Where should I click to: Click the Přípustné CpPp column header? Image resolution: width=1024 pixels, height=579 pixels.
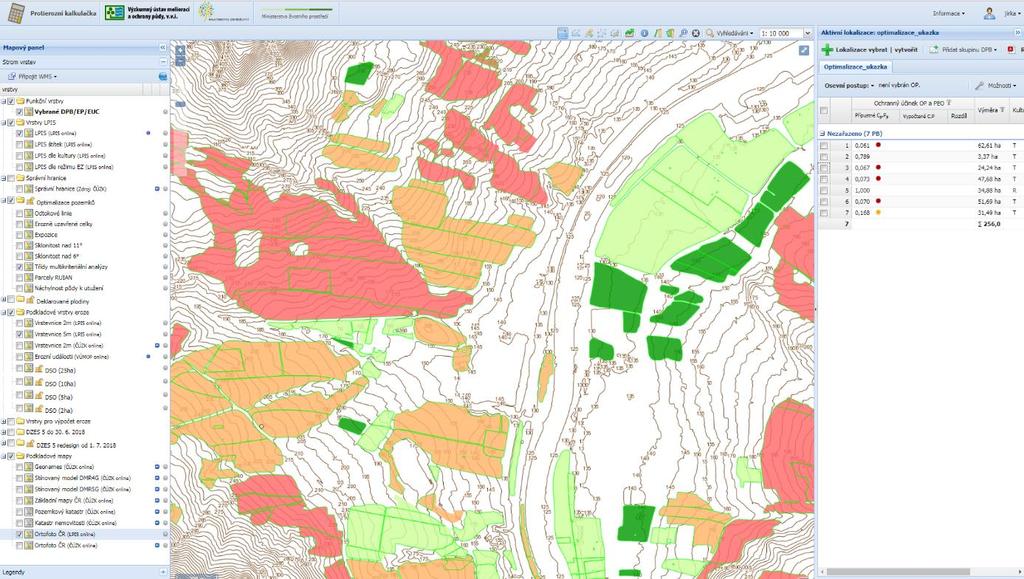coord(874,116)
